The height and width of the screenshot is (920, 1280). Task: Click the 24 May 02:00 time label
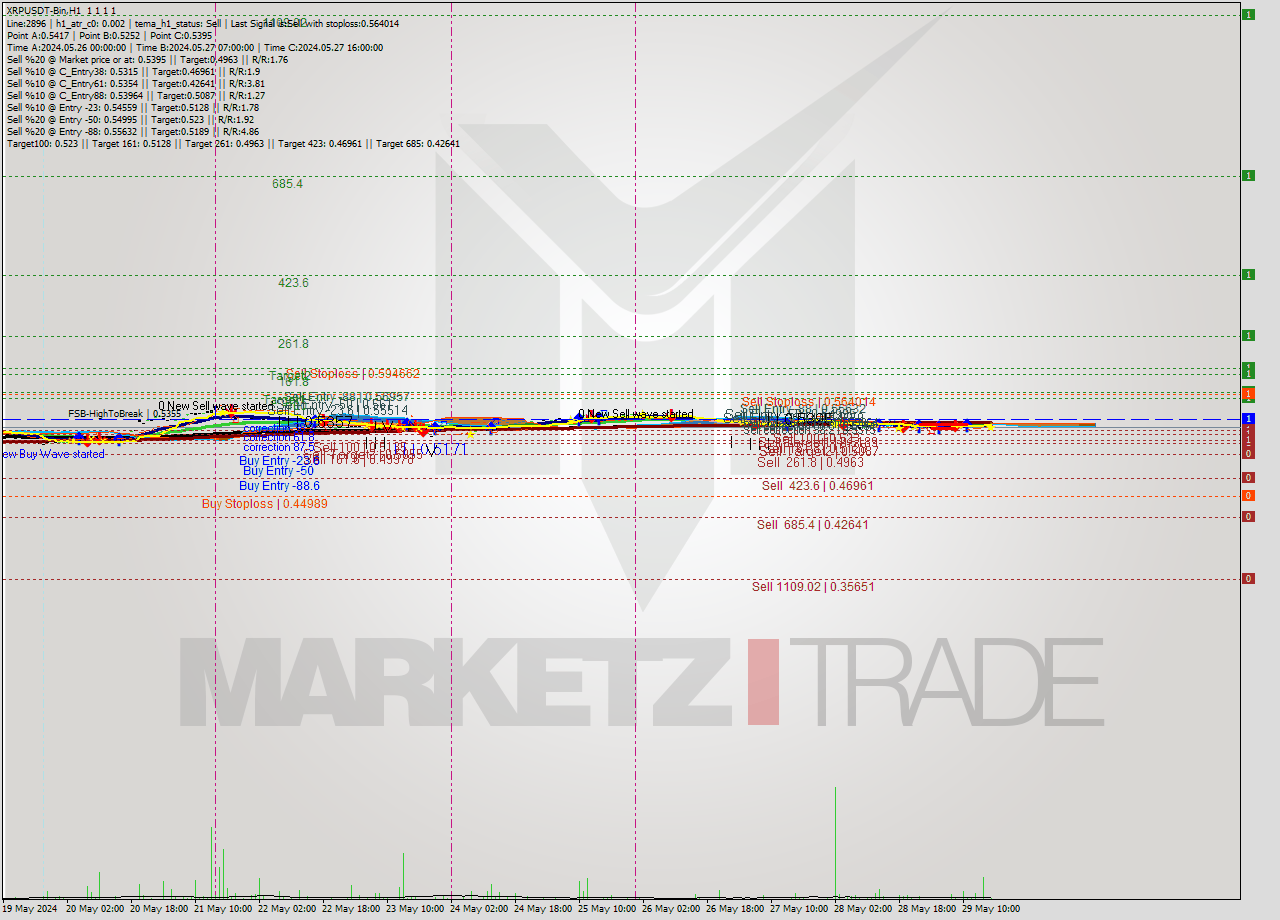(479, 909)
